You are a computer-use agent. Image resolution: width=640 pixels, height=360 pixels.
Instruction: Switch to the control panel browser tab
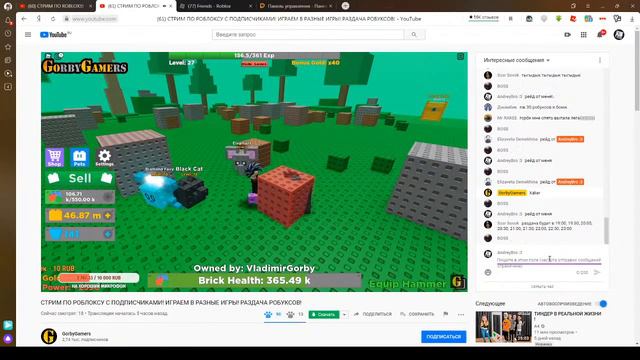(296, 6)
